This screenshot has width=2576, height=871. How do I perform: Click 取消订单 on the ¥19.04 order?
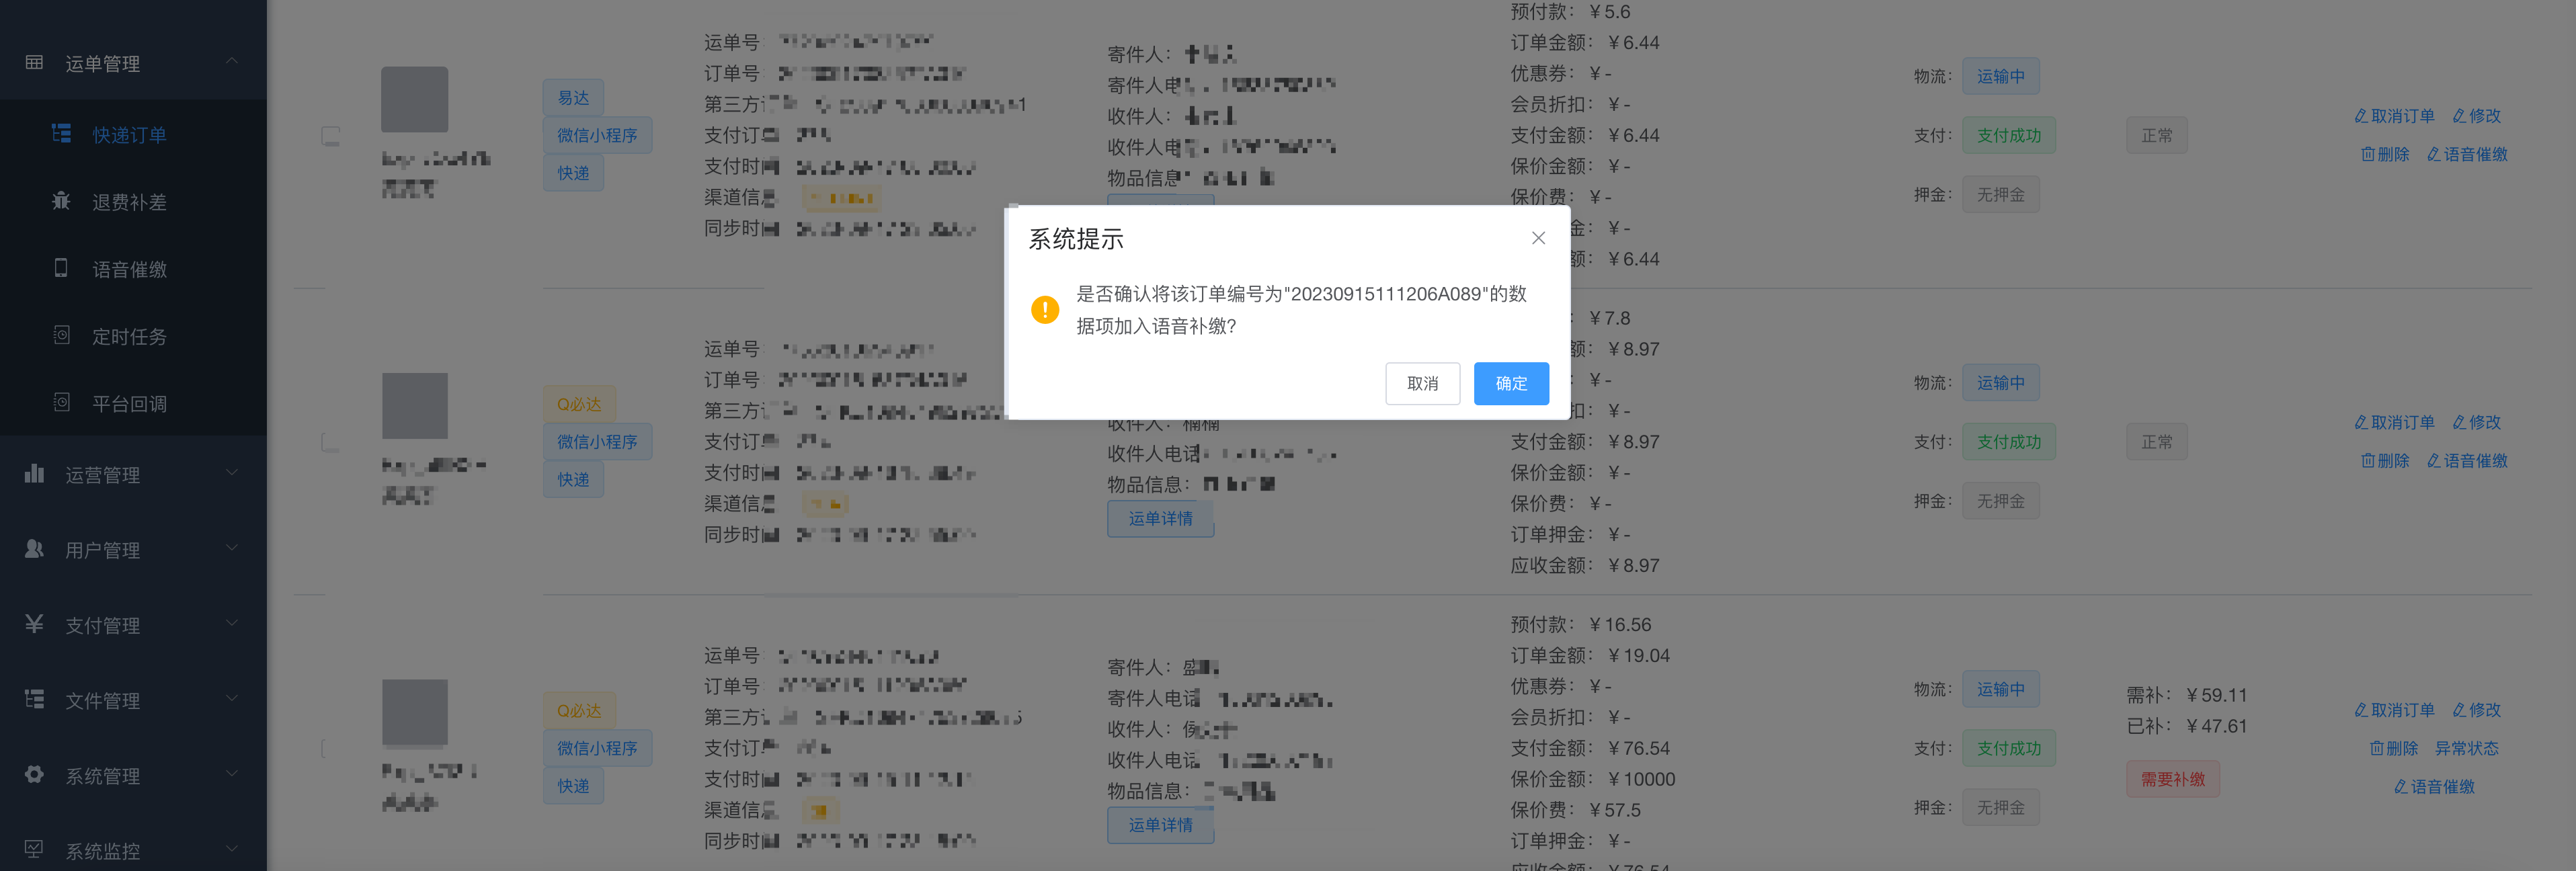[2394, 710]
